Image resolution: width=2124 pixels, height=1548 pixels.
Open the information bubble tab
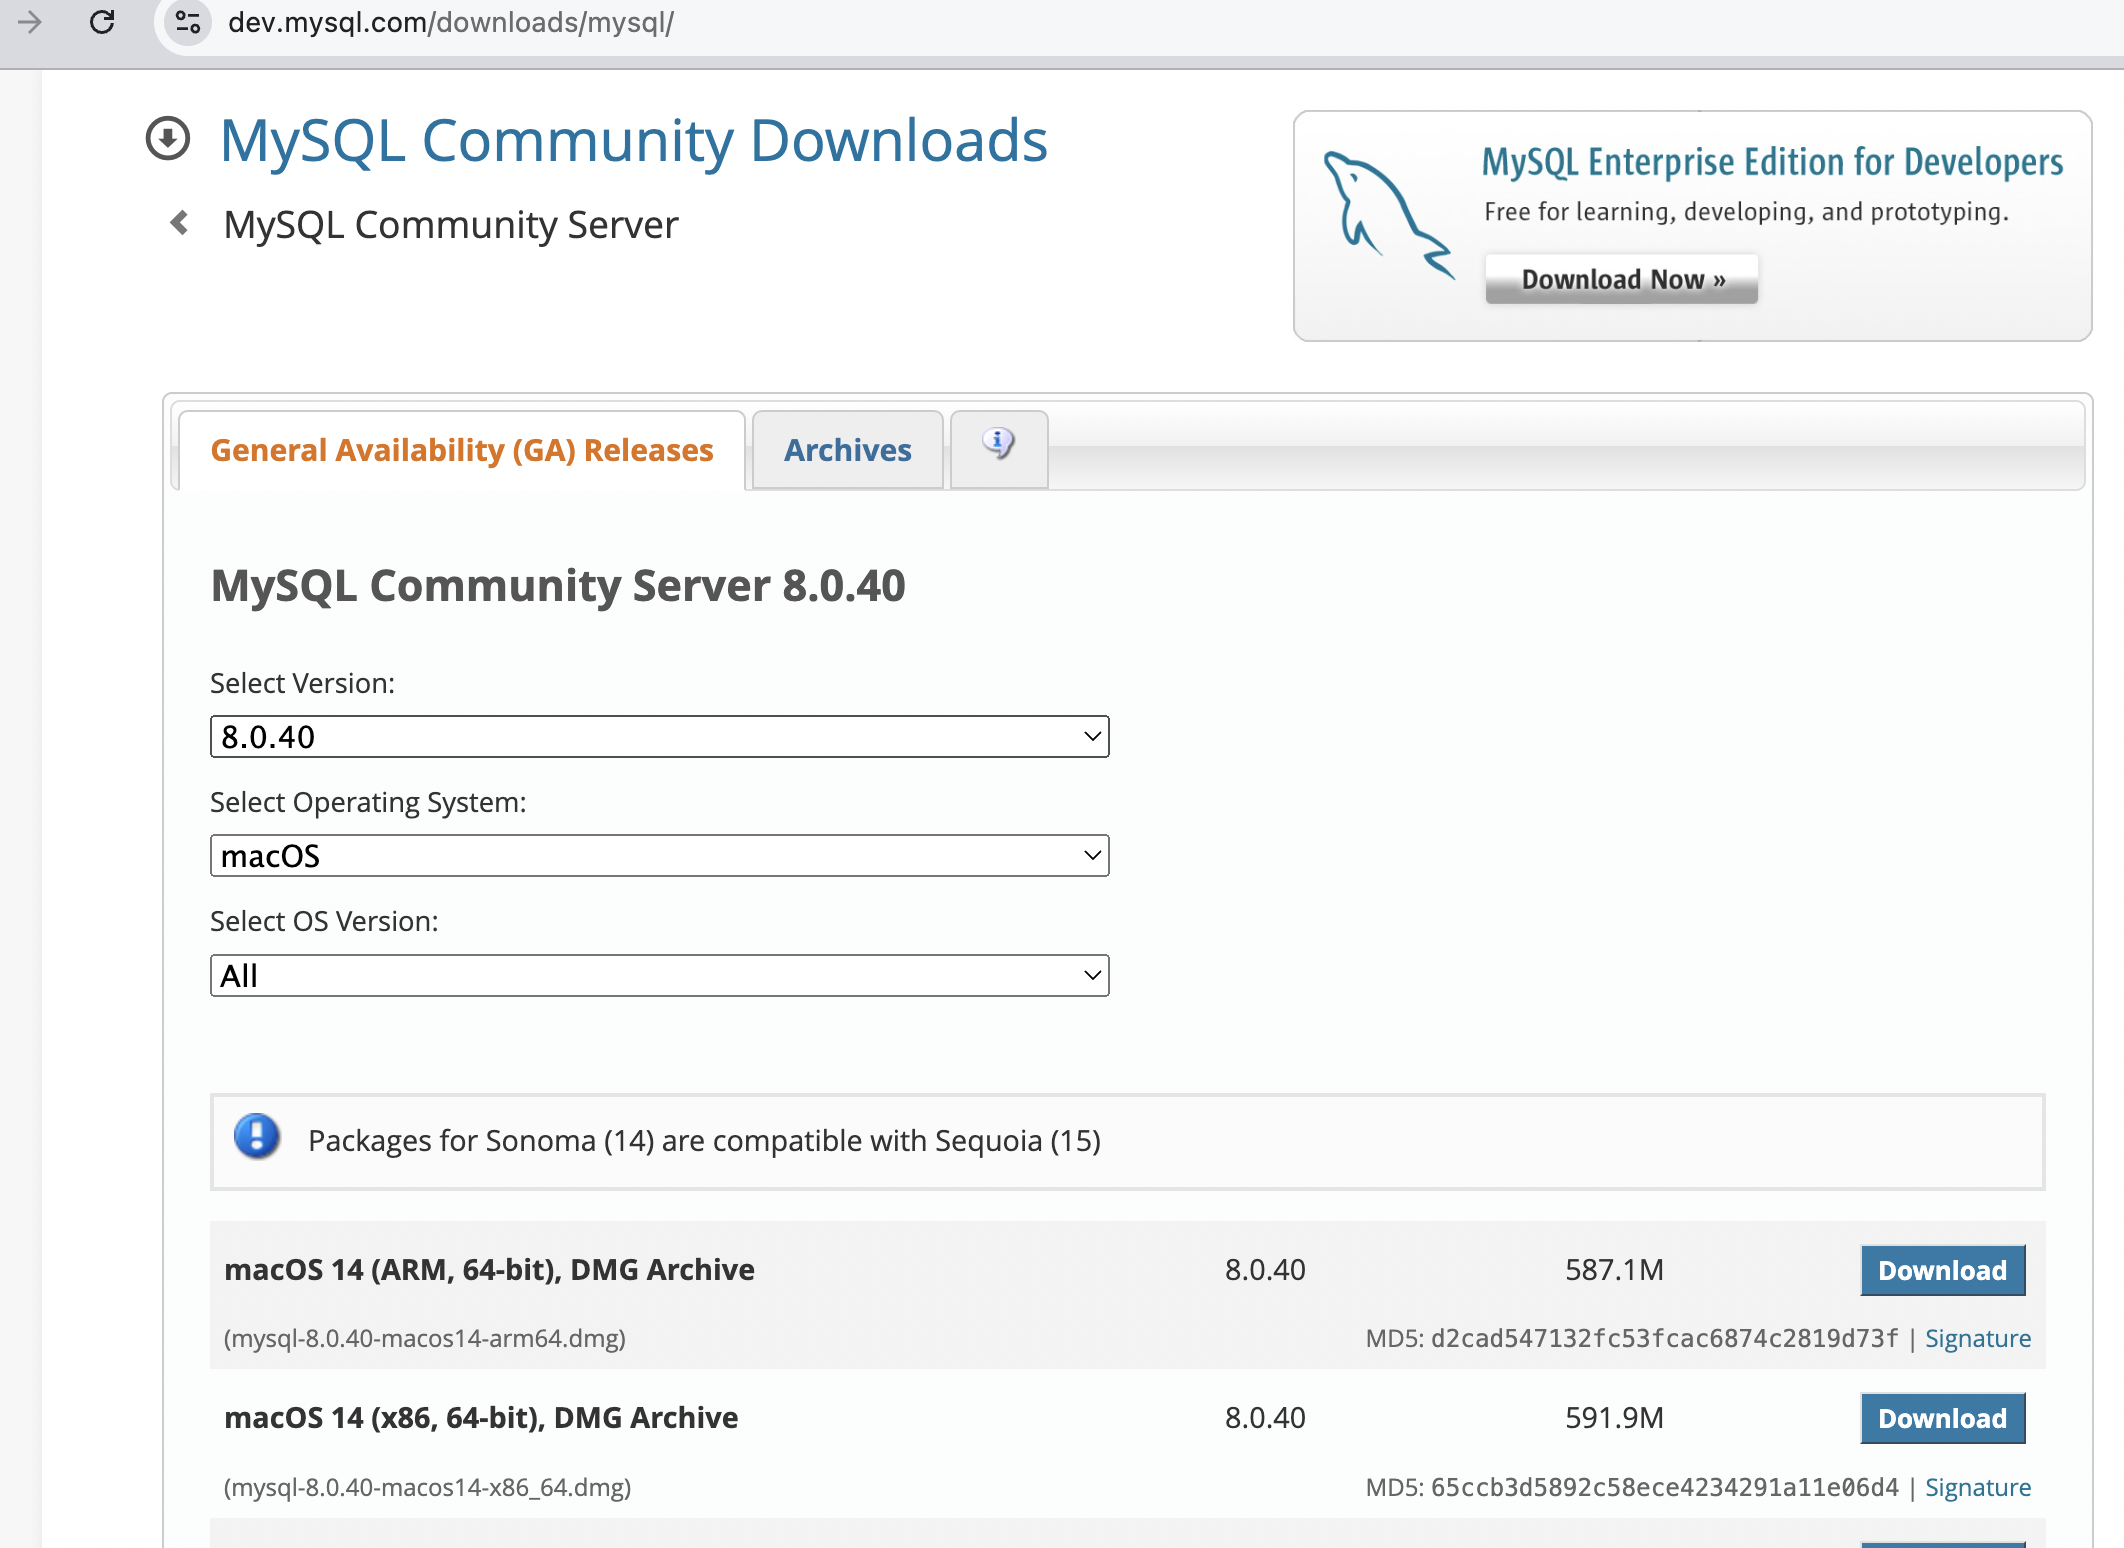click(x=999, y=448)
